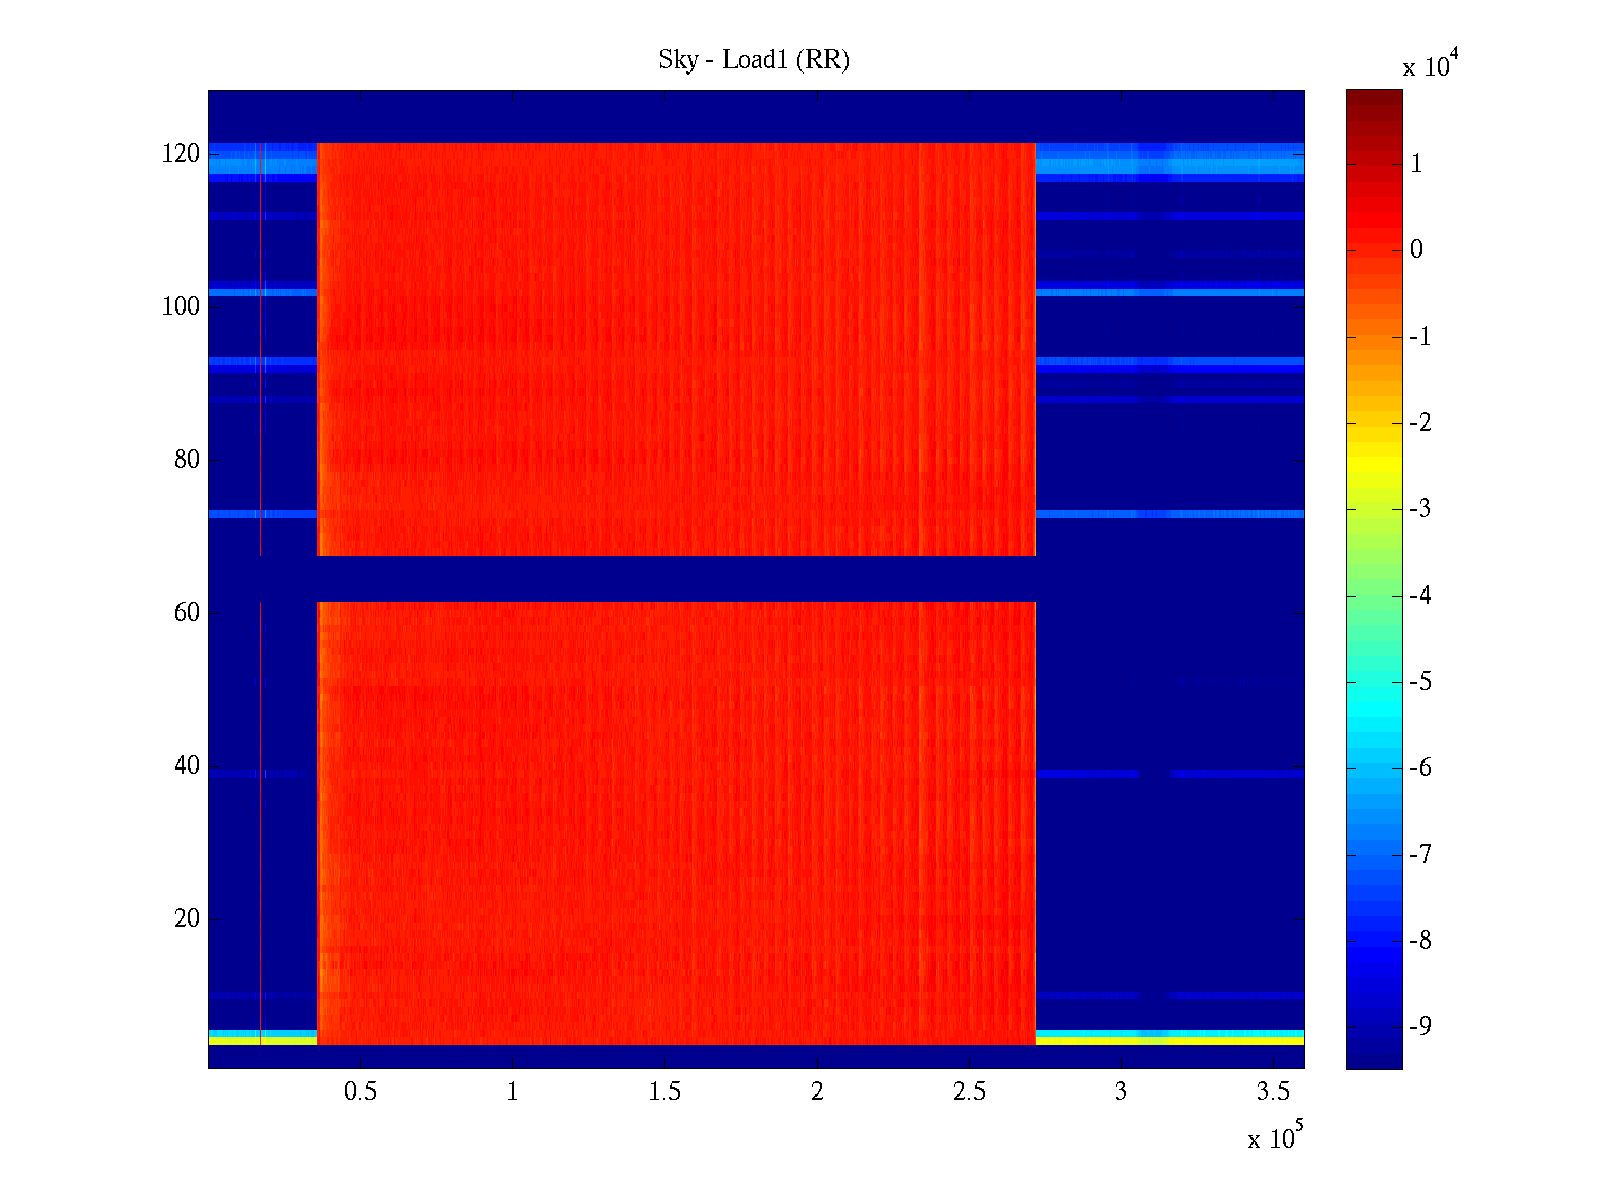
Task: Click the light blue band near y-value 120
Action: coord(1169,165)
